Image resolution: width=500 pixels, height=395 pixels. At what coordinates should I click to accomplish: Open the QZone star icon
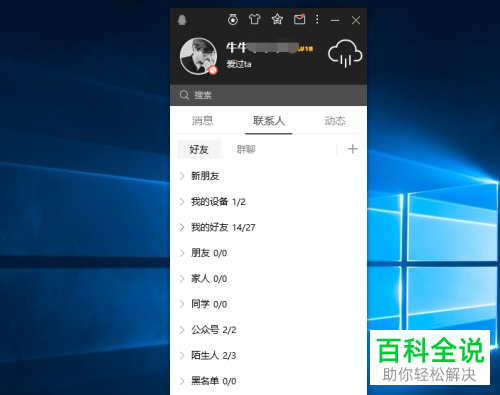coord(277,19)
